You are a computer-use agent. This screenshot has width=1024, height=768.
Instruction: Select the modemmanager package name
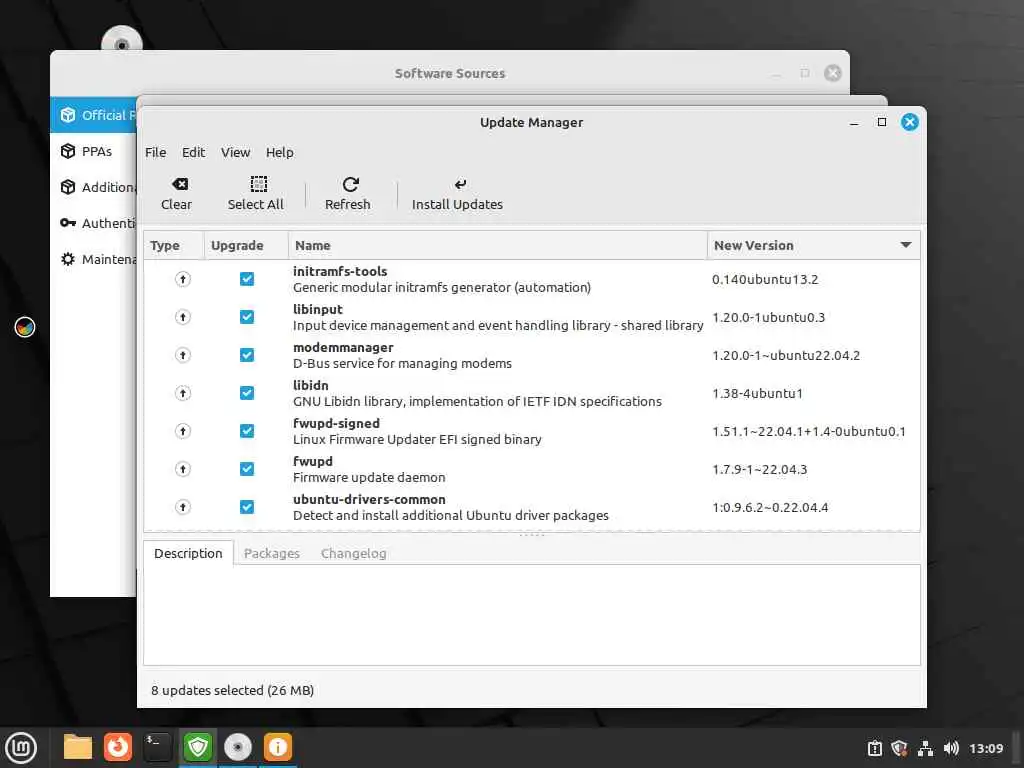(343, 347)
